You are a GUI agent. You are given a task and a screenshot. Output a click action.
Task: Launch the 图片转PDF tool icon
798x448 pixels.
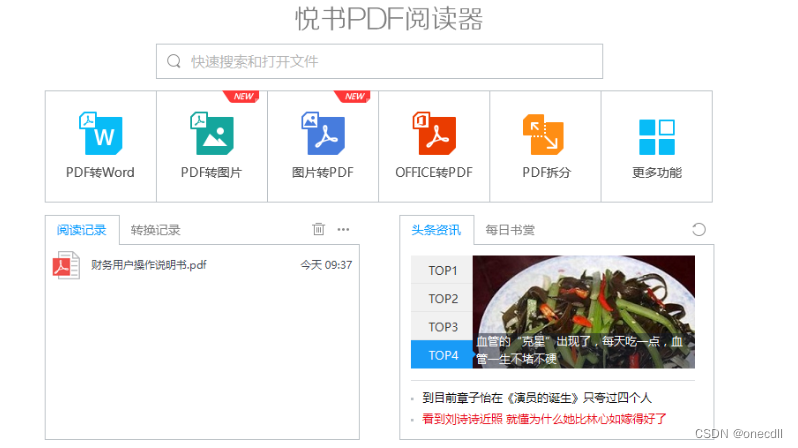click(323, 133)
